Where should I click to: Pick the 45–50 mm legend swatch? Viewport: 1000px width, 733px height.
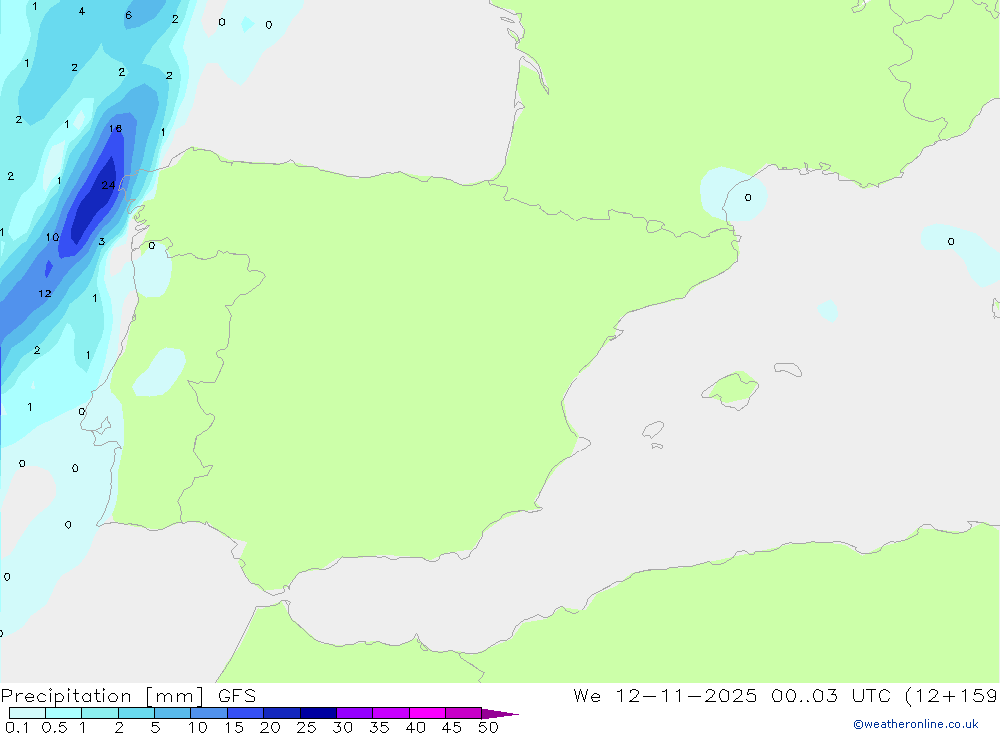pos(464,713)
